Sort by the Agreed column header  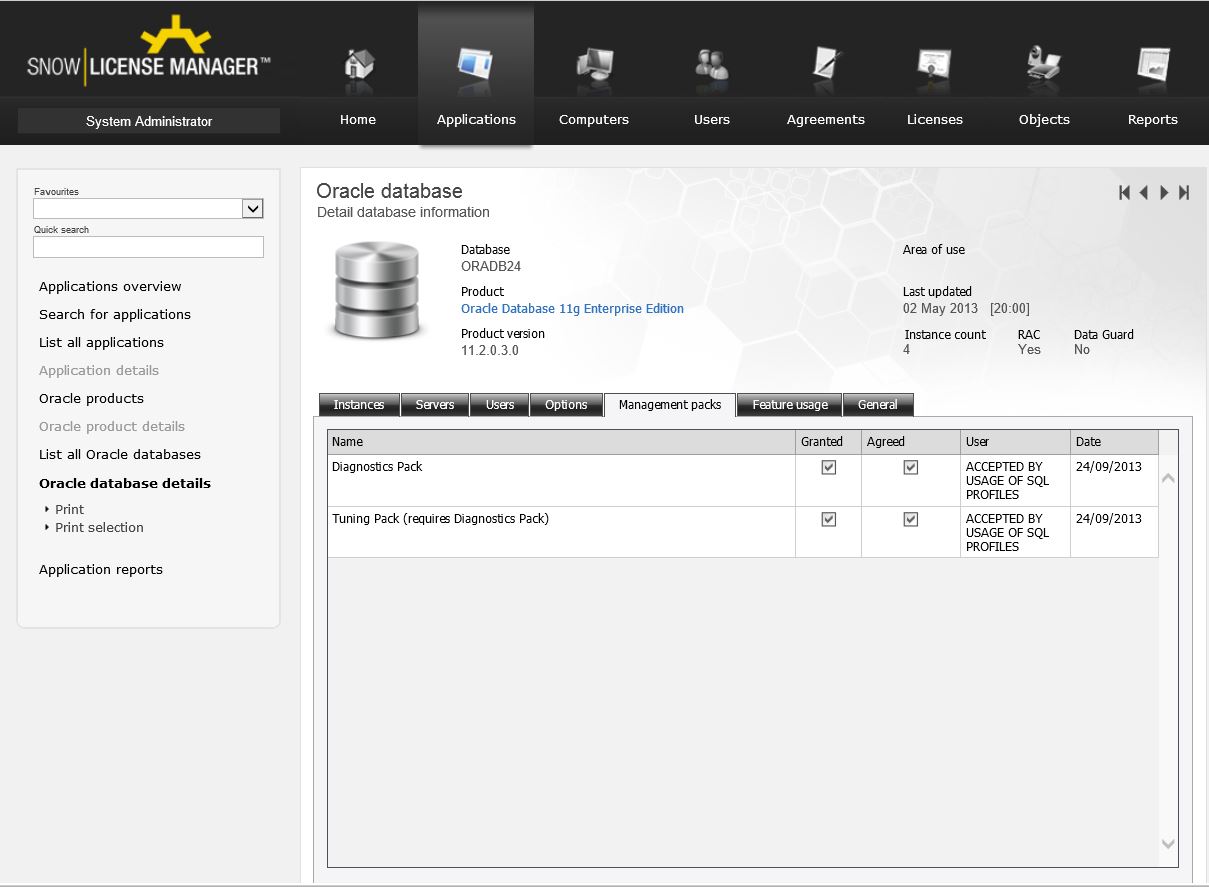(910, 442)
